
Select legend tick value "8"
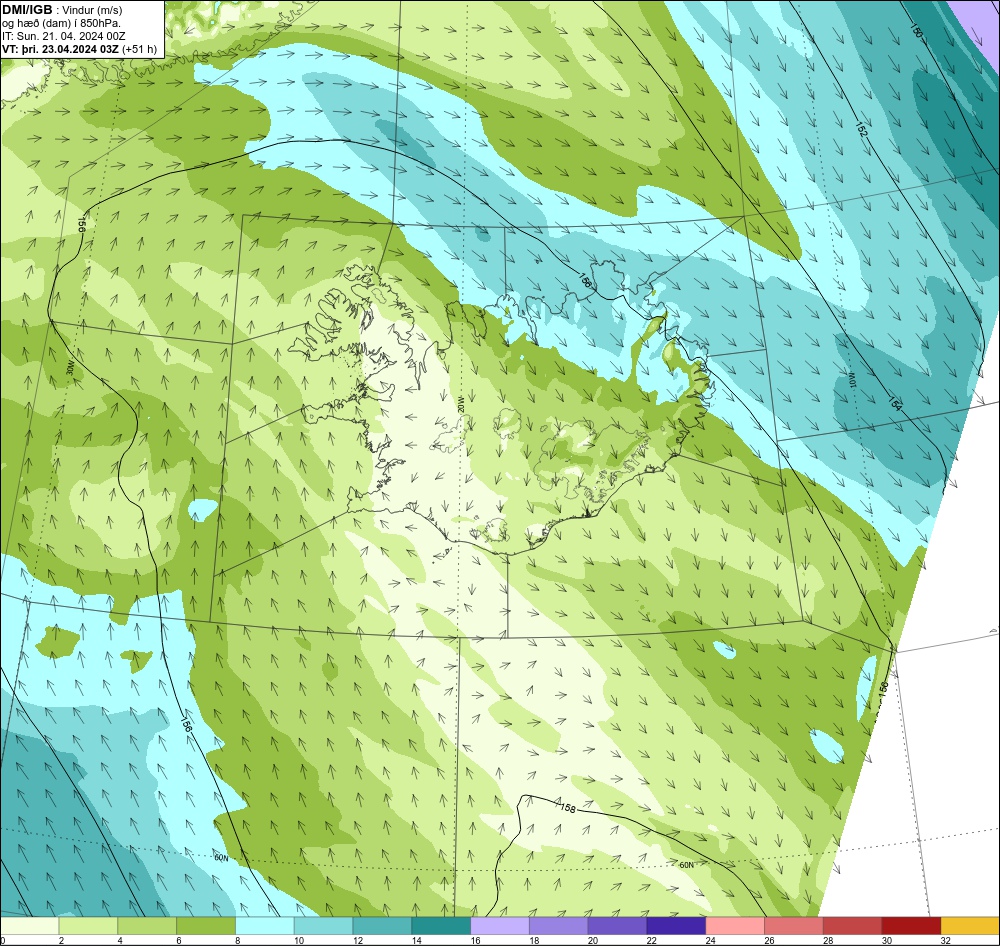pos(237,940)
